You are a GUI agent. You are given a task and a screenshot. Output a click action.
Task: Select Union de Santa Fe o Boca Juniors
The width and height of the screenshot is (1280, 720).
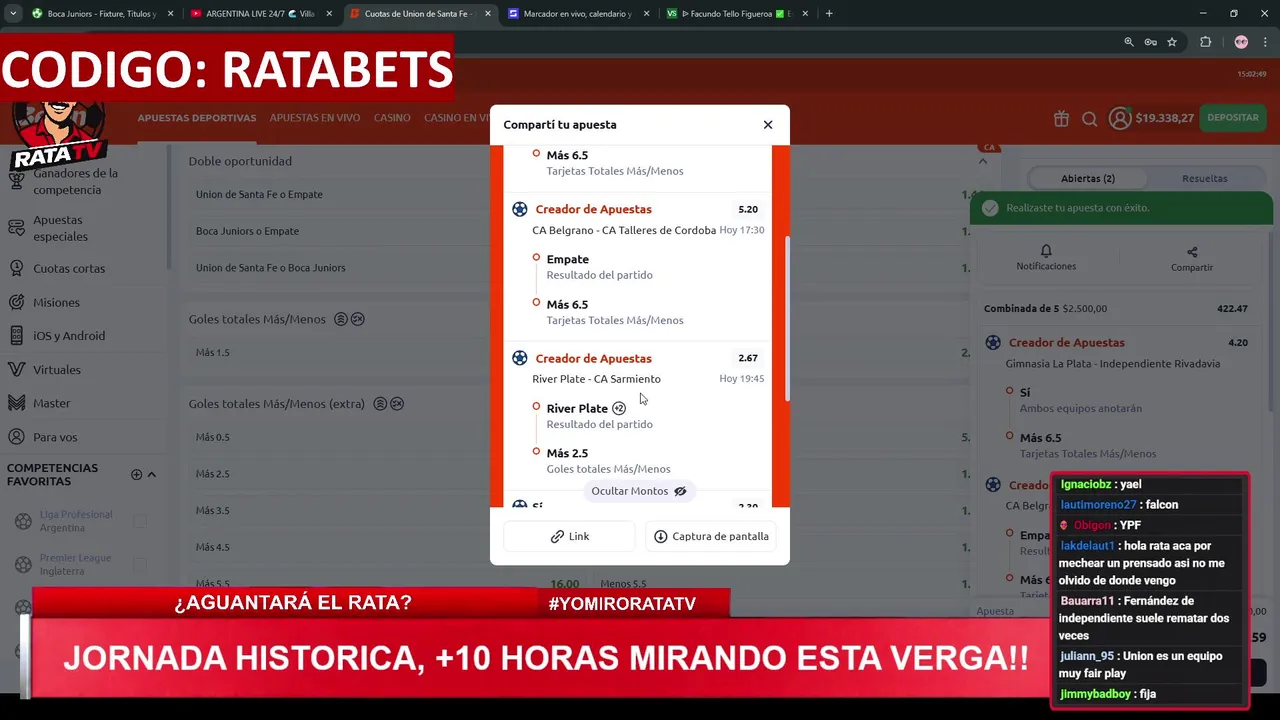(x=271, y=268)
